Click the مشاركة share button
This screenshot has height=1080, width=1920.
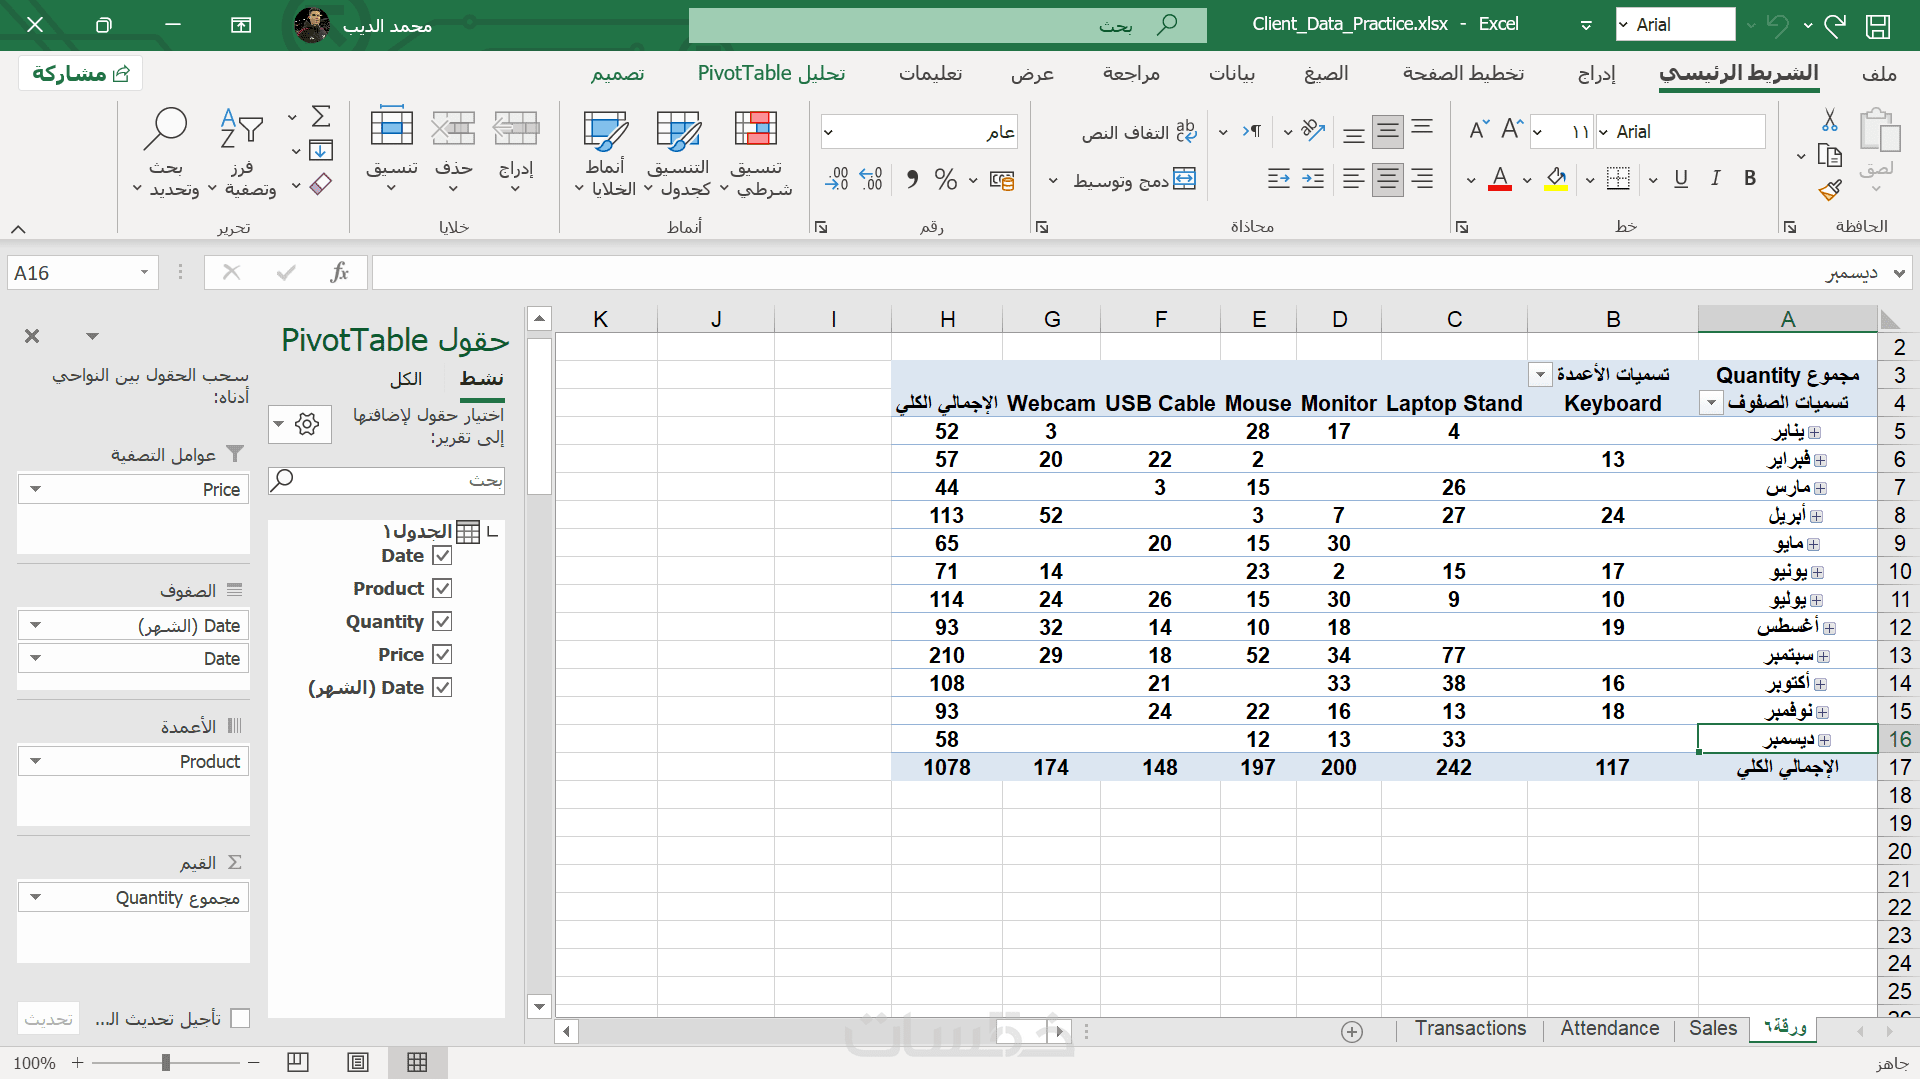click(81, 73)
